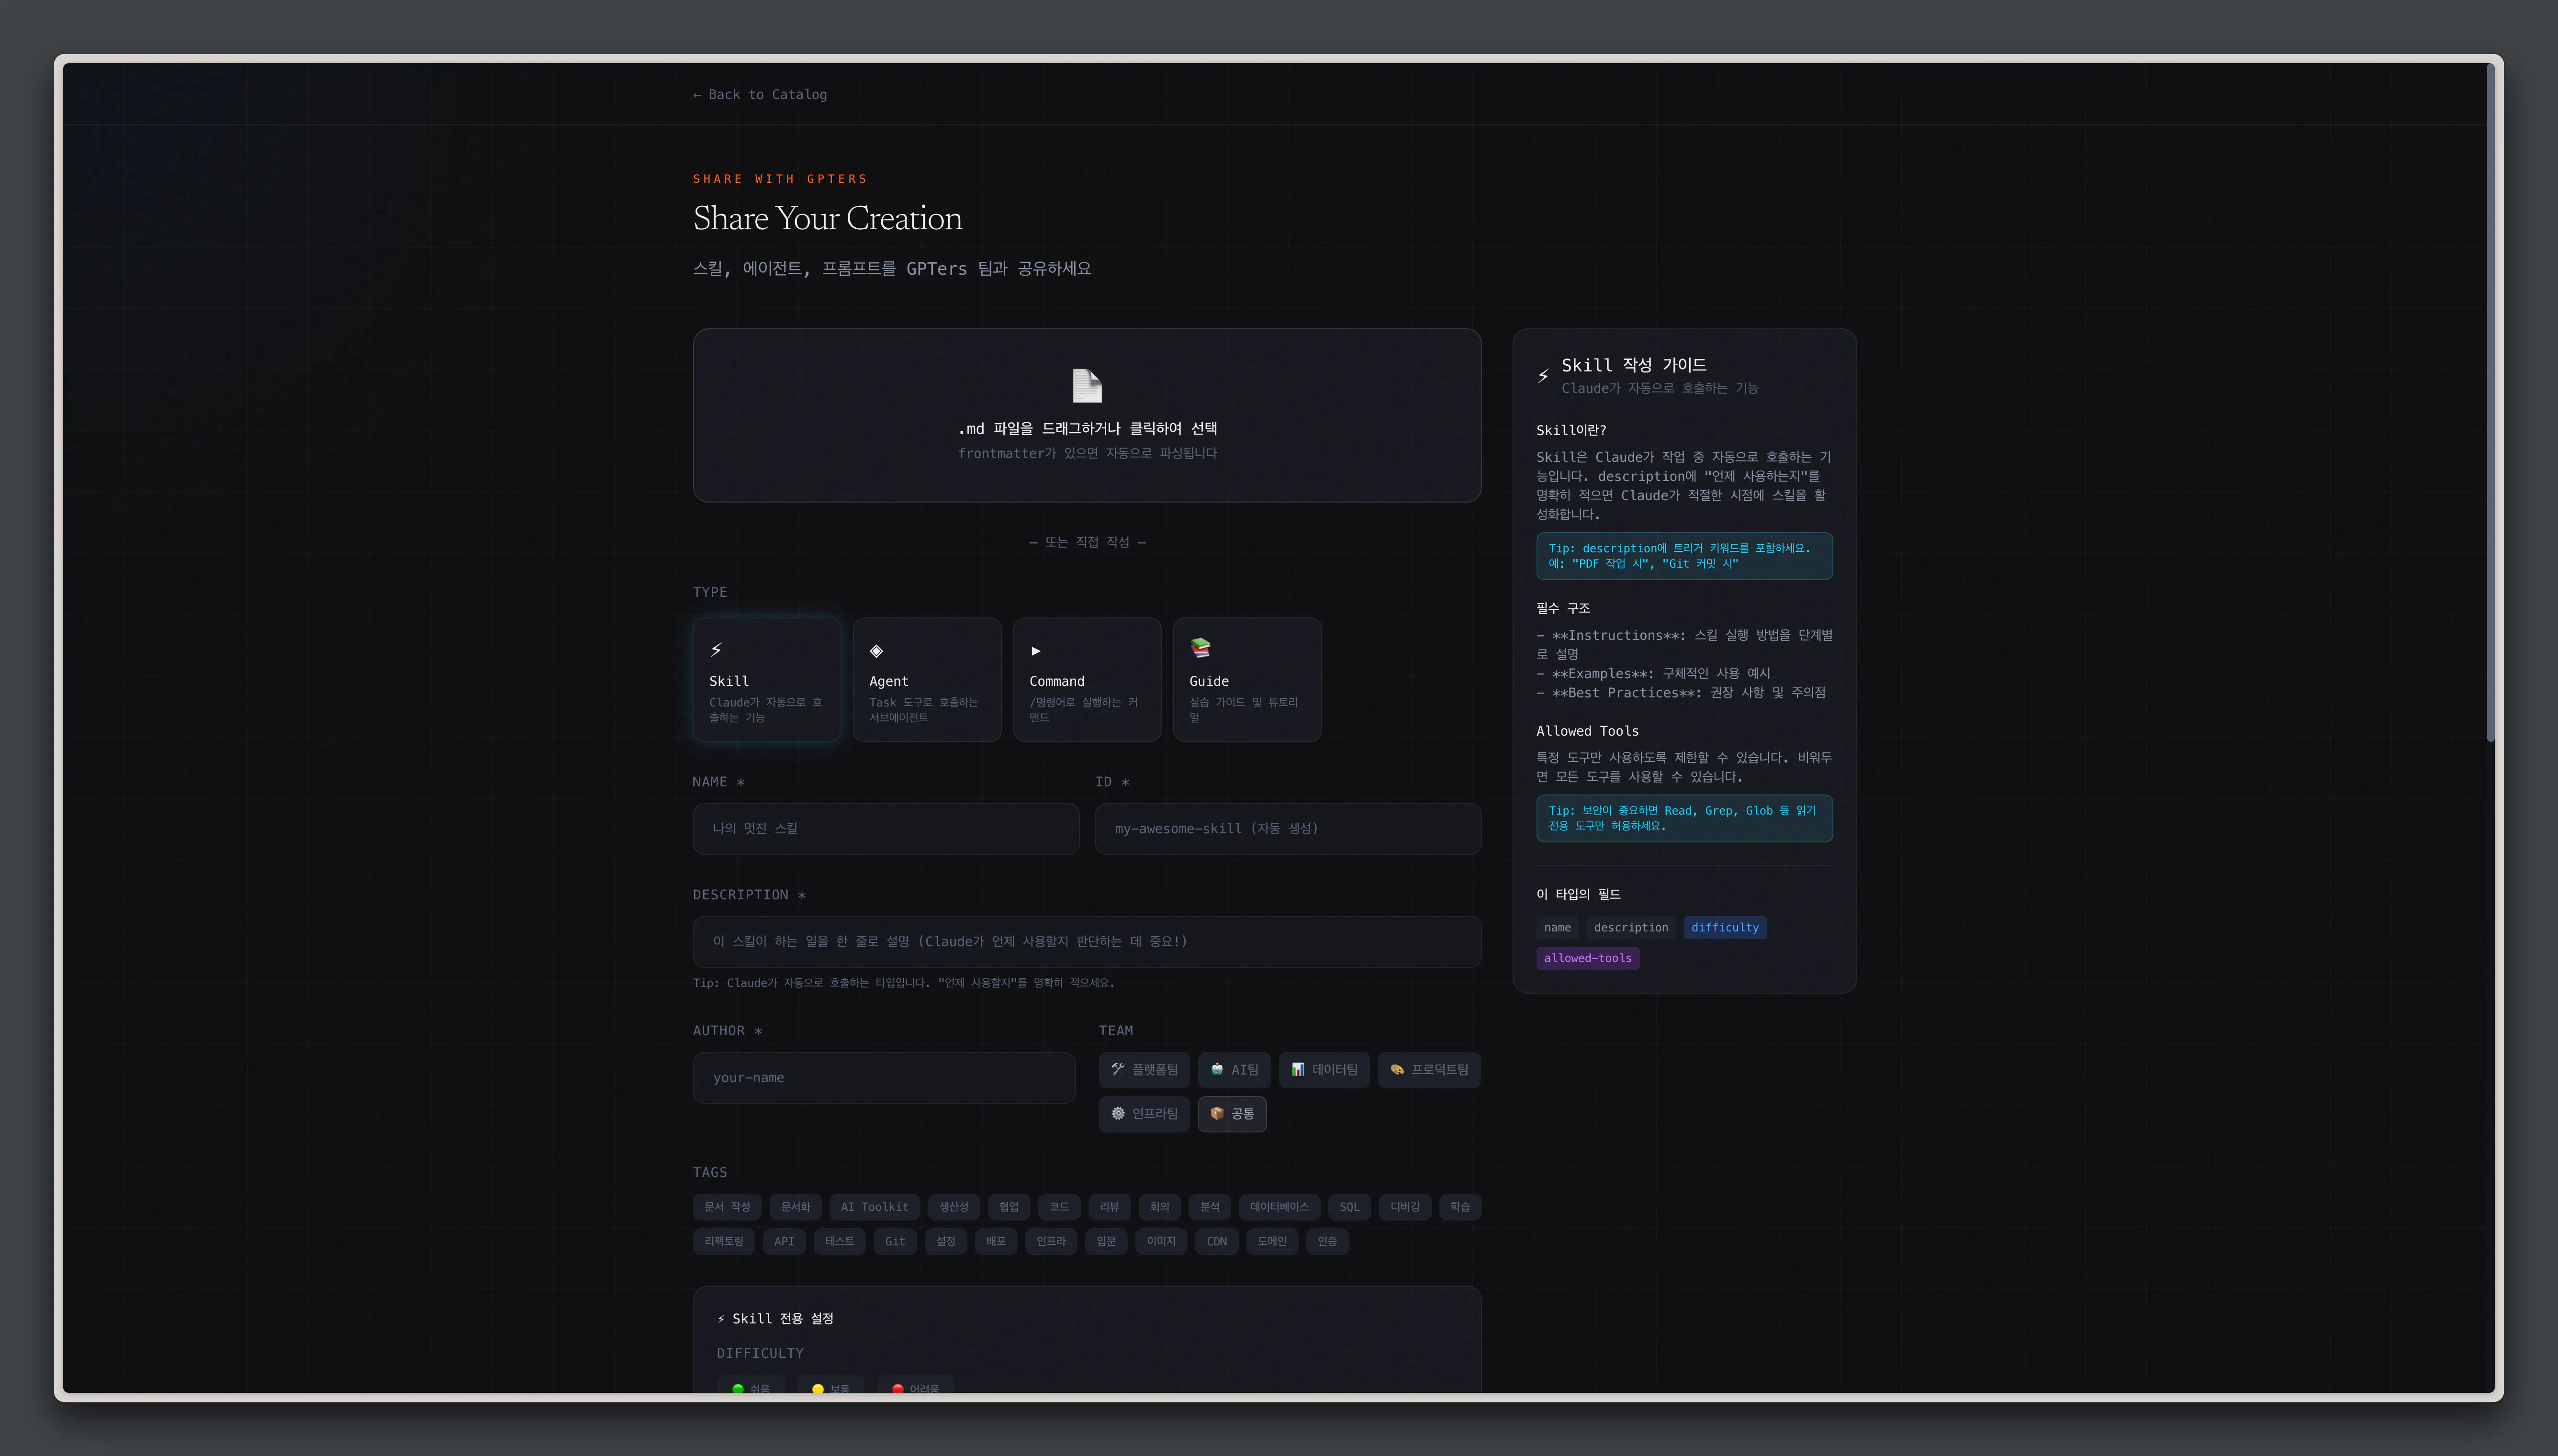Toggle the 공통 team option
This screenshot has height=1456, width=2558.
(1232, 1114)
